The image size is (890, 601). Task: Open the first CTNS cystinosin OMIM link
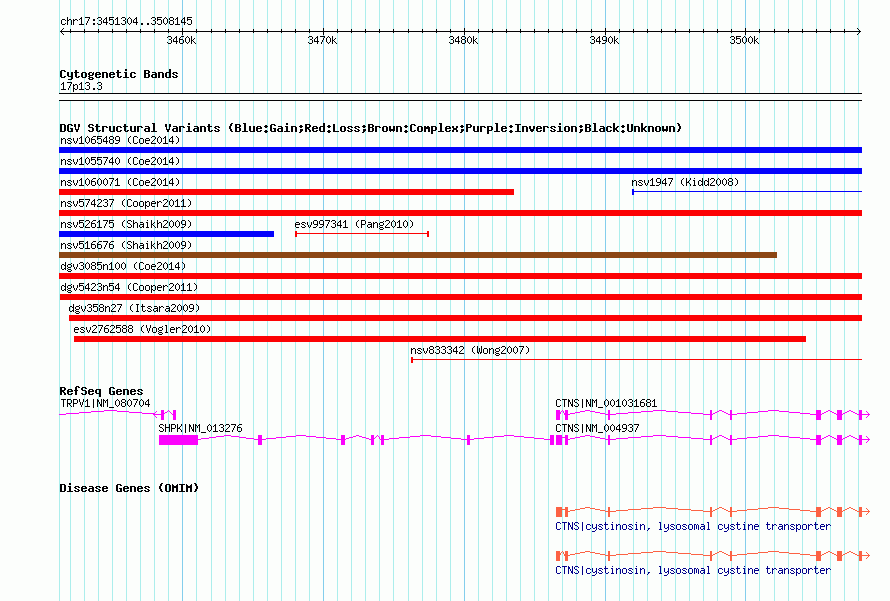point(693,527)
